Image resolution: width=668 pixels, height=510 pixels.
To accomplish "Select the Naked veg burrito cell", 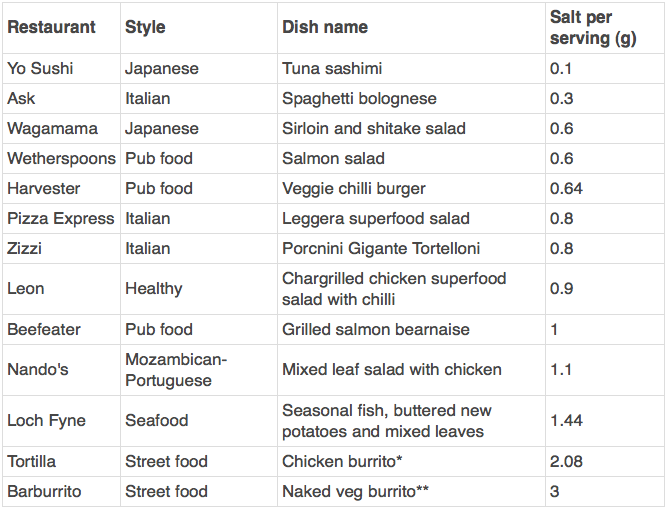I will pos(411,492).
